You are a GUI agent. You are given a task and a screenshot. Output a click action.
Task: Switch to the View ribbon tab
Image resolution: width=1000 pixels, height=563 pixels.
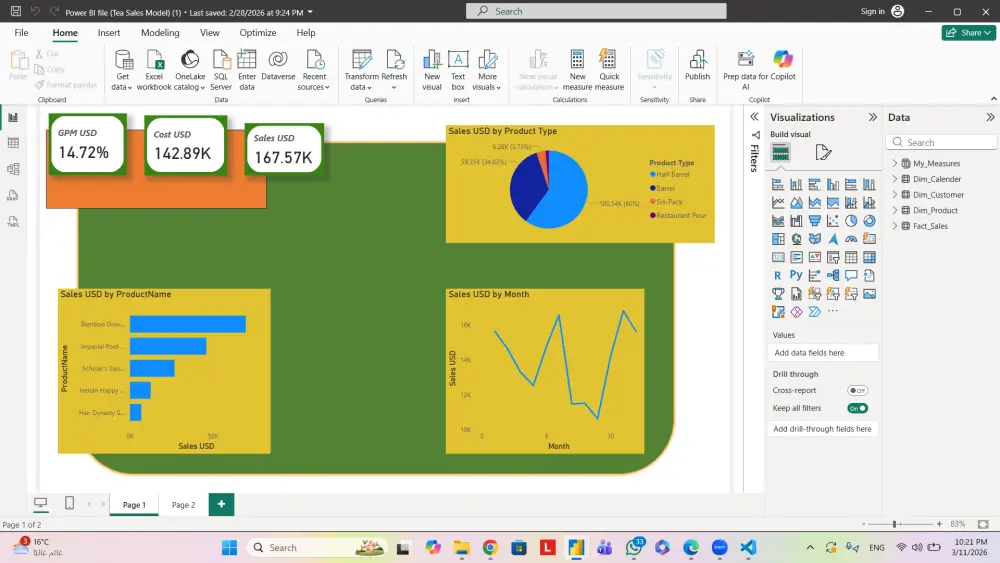coord(209,33)
